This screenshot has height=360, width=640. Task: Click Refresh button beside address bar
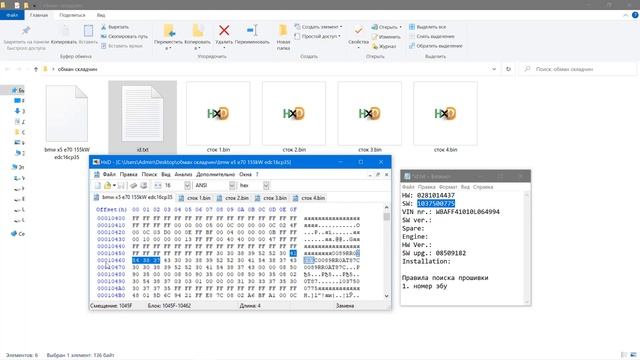508,69
